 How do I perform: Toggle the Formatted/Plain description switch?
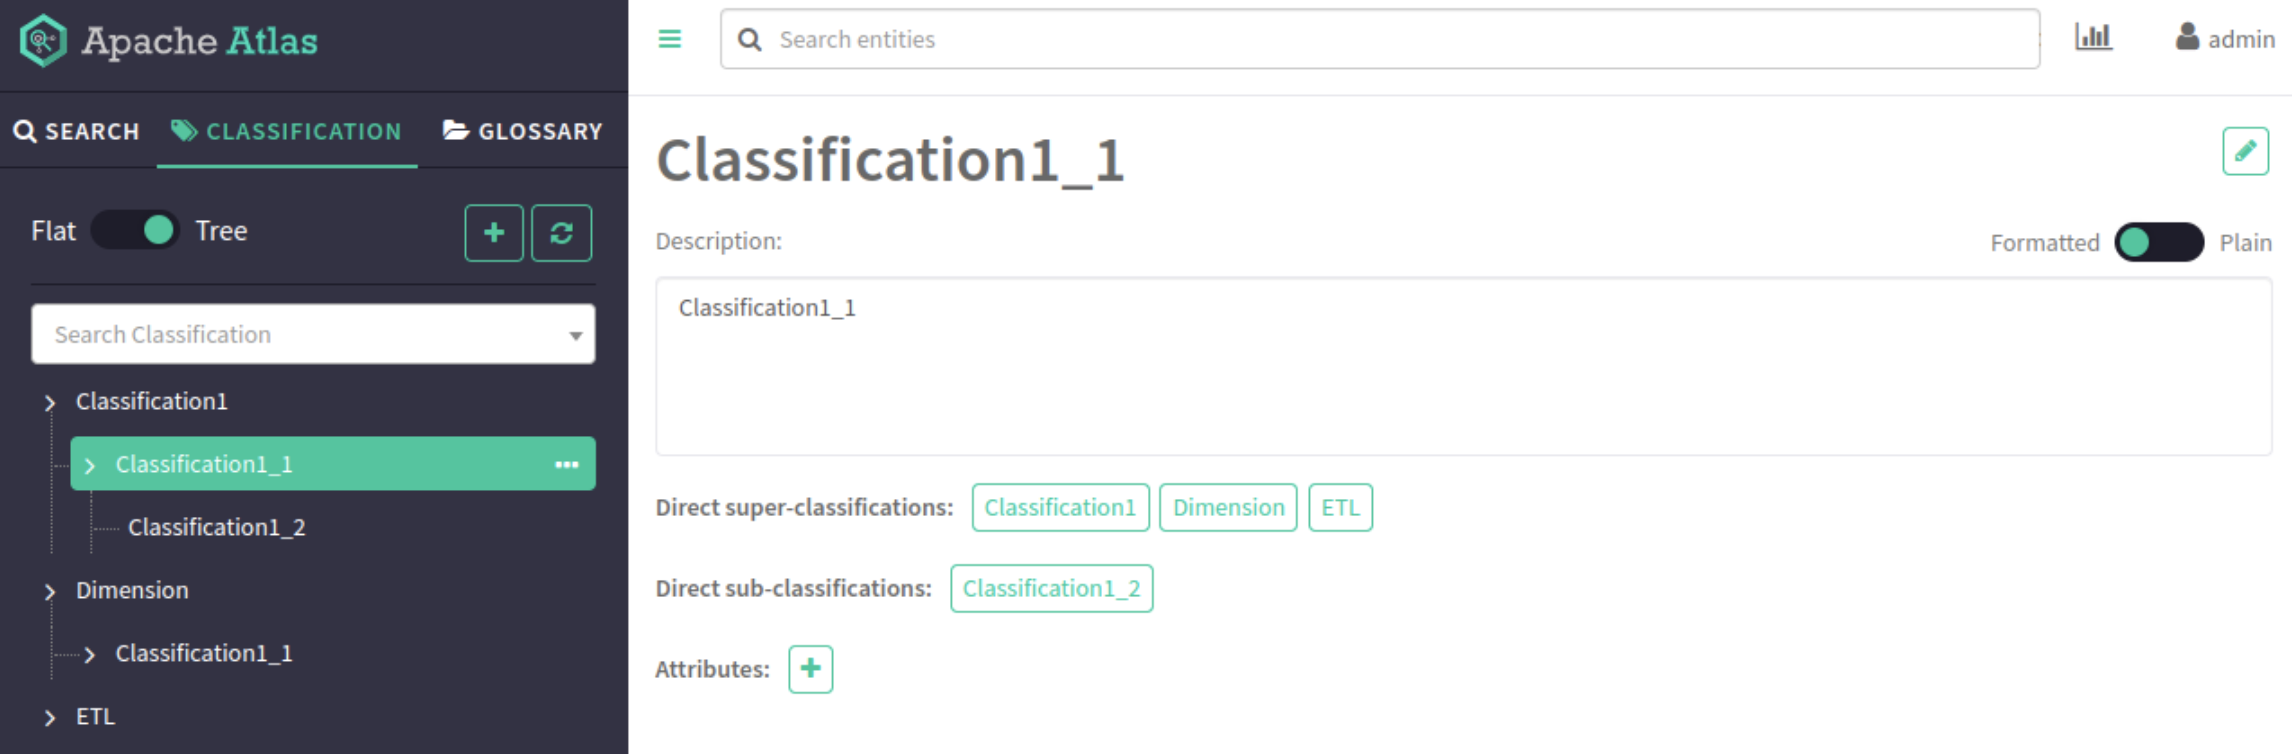(x=2158, y=243)
